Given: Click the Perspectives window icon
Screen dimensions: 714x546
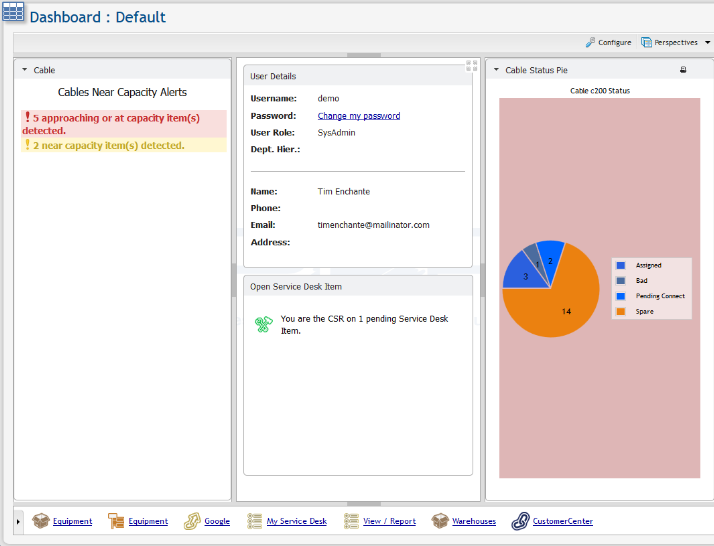Looking at the screenshot, I should 646,43.
